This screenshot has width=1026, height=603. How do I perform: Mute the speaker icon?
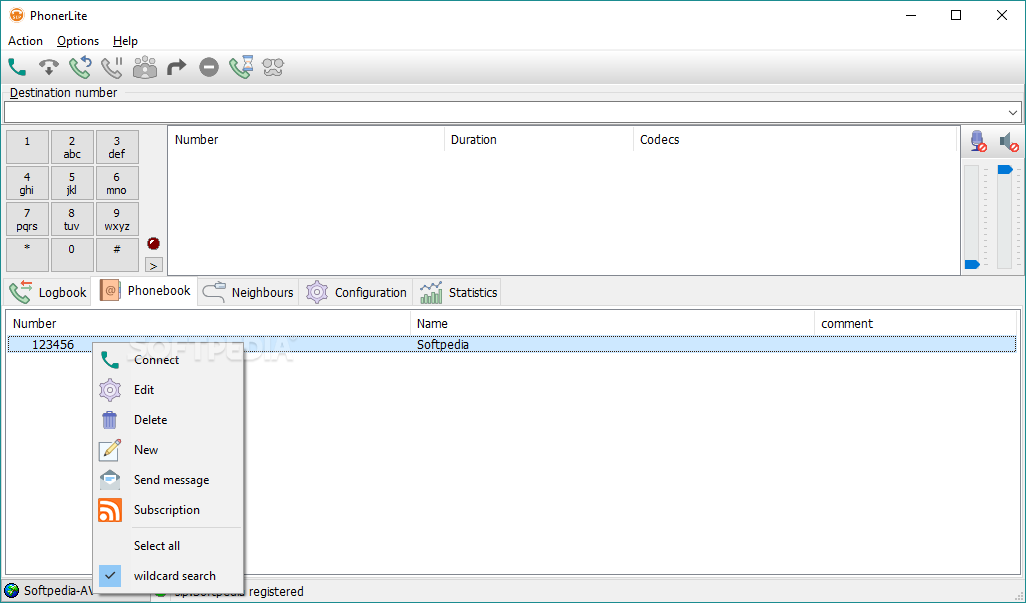click(1009, 141)
